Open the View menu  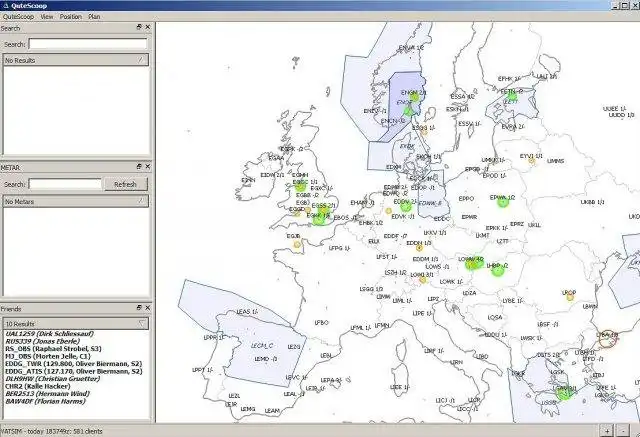click(x=47, y=17)
